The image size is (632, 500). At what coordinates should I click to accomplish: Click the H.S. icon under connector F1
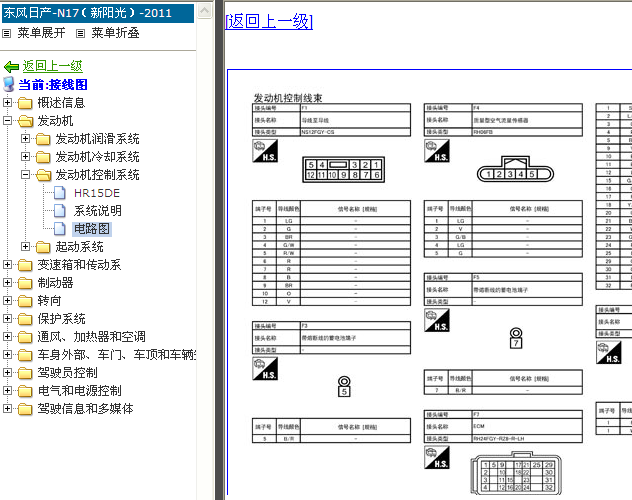(x=265, y=151)
